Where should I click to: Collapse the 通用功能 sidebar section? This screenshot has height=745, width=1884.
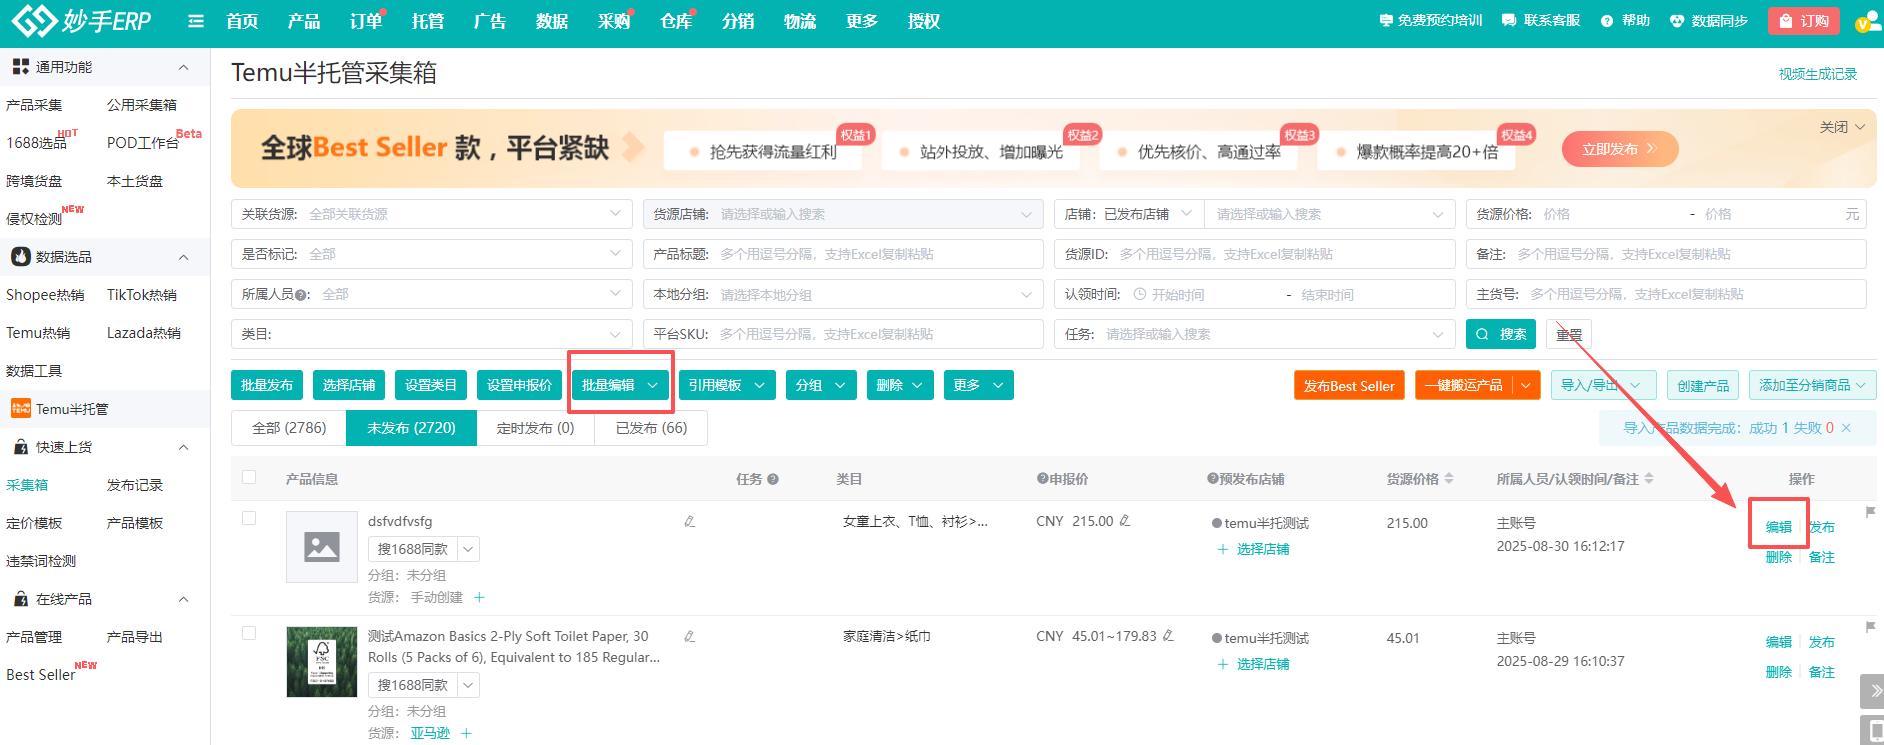(x=183, y=67)
